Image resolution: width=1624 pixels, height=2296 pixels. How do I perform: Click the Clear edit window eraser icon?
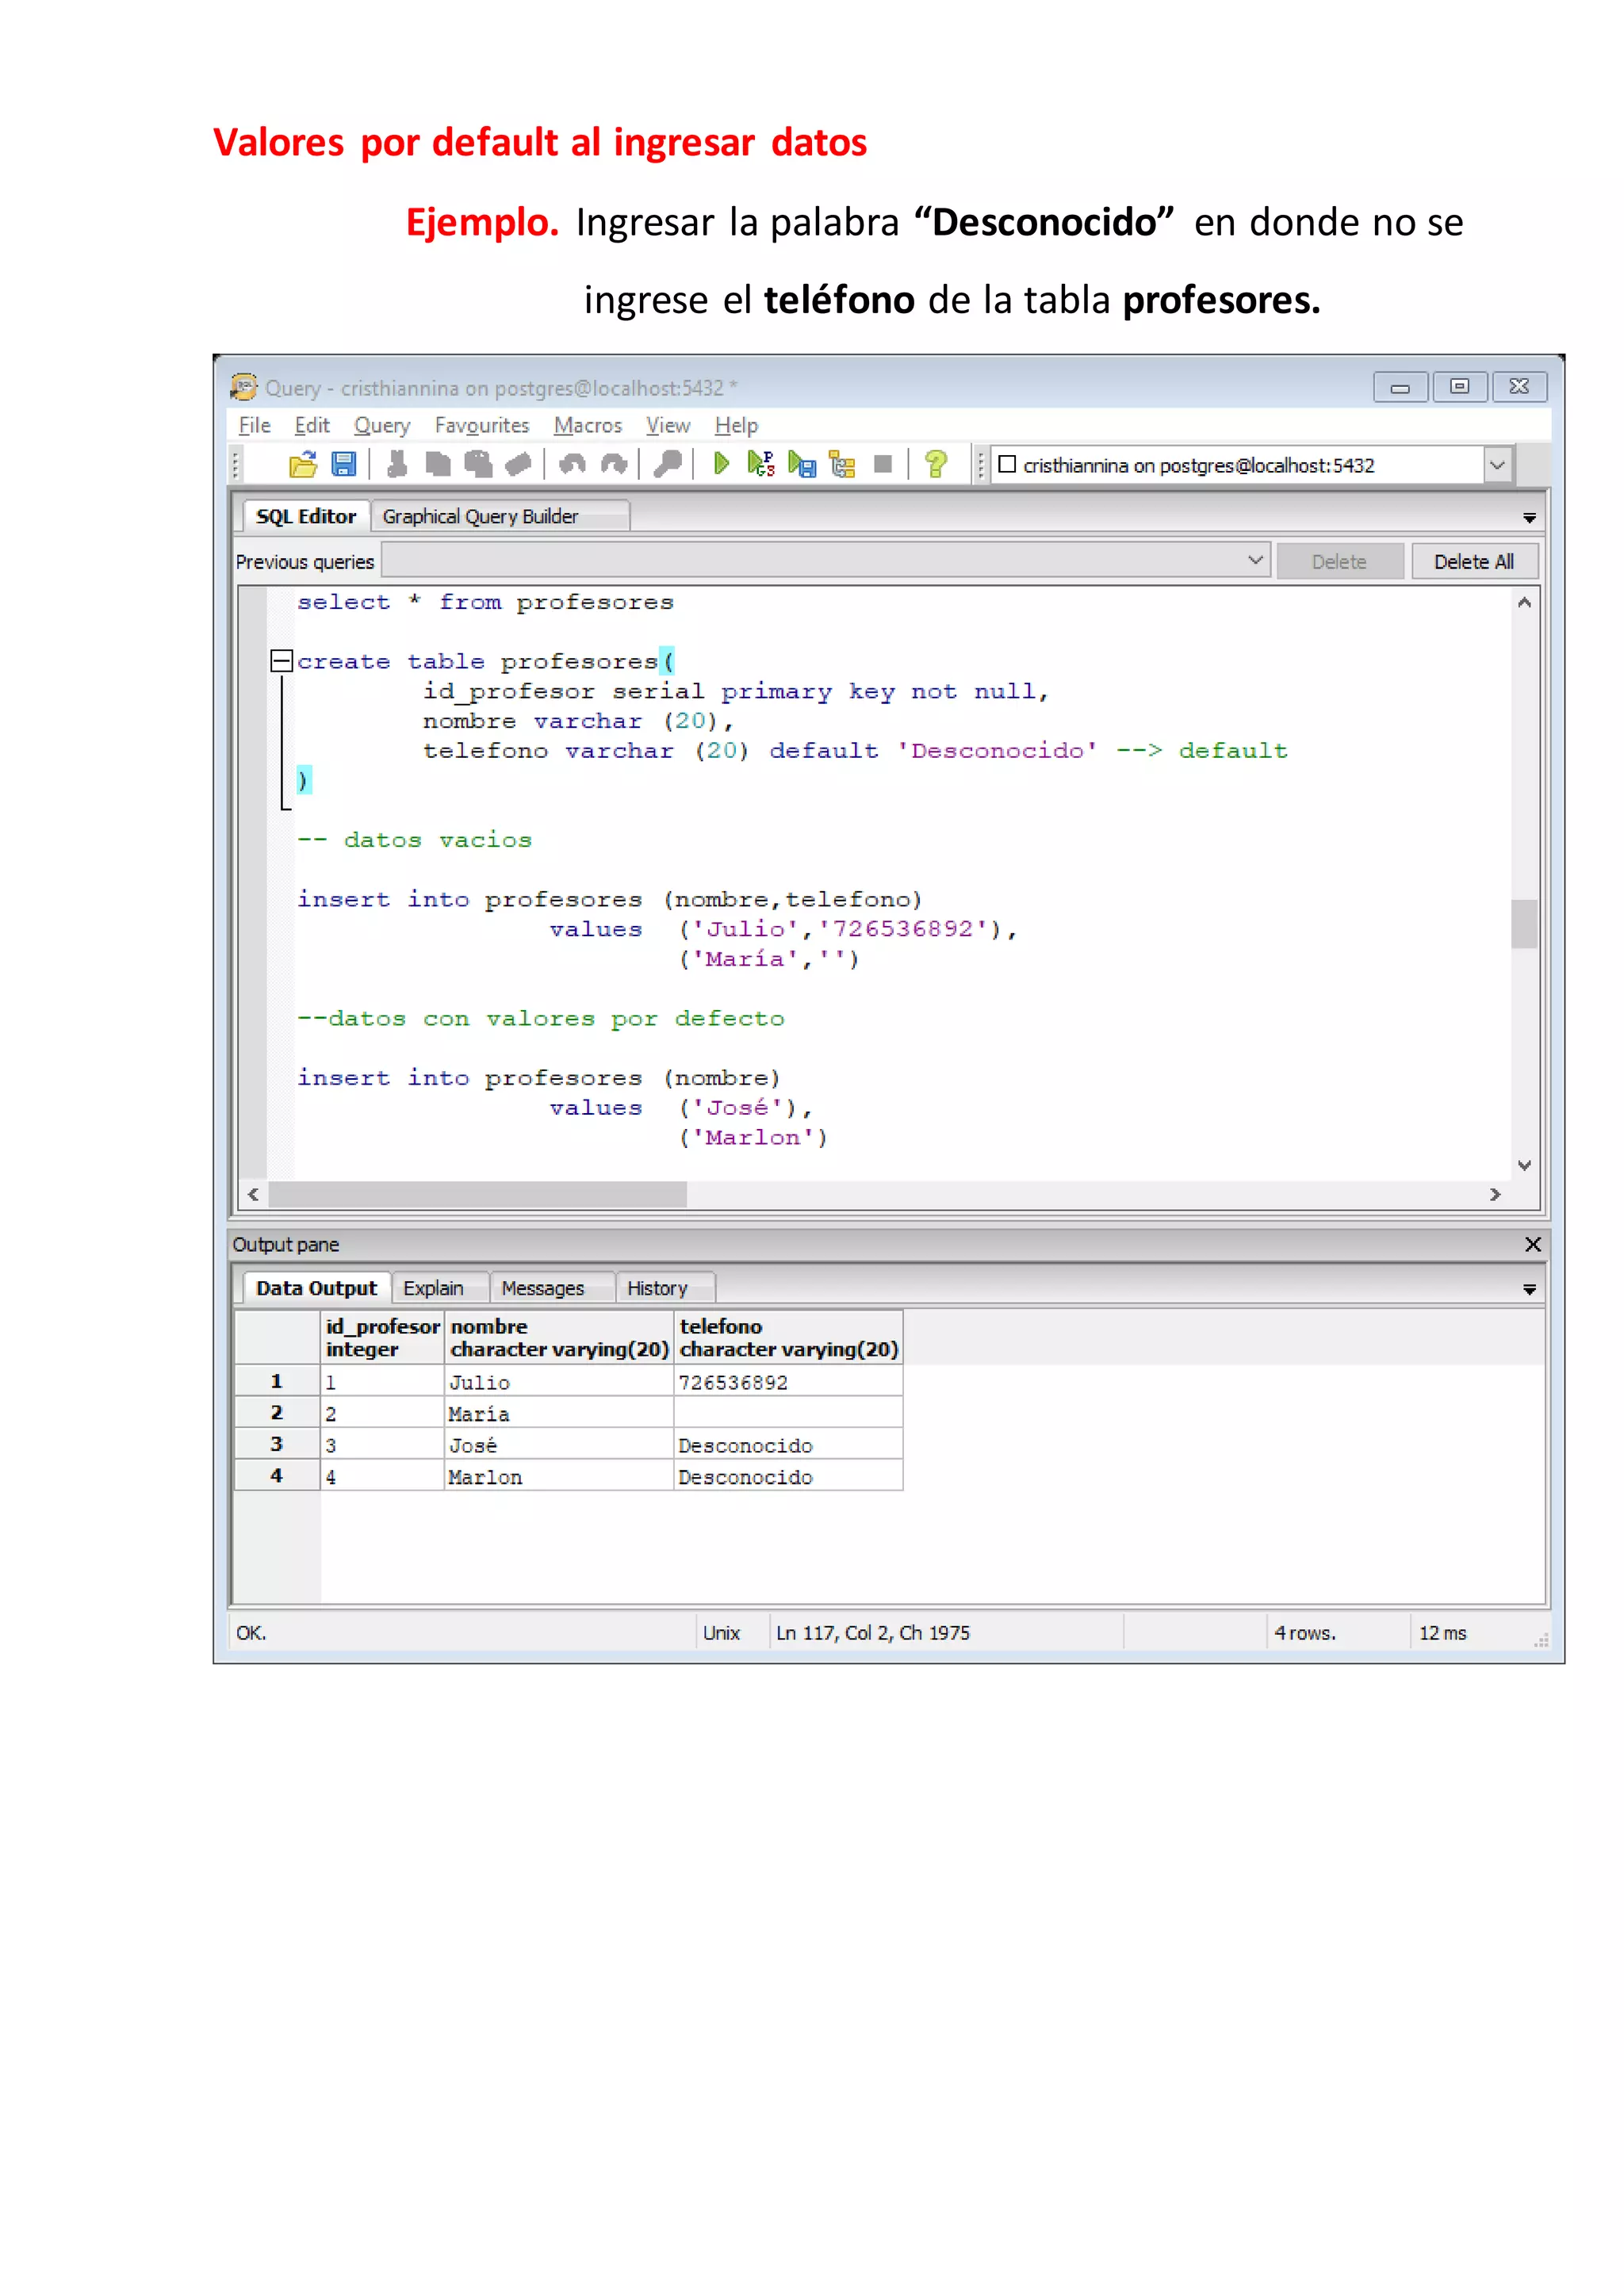pyautogui.click(x=518, y=465)
